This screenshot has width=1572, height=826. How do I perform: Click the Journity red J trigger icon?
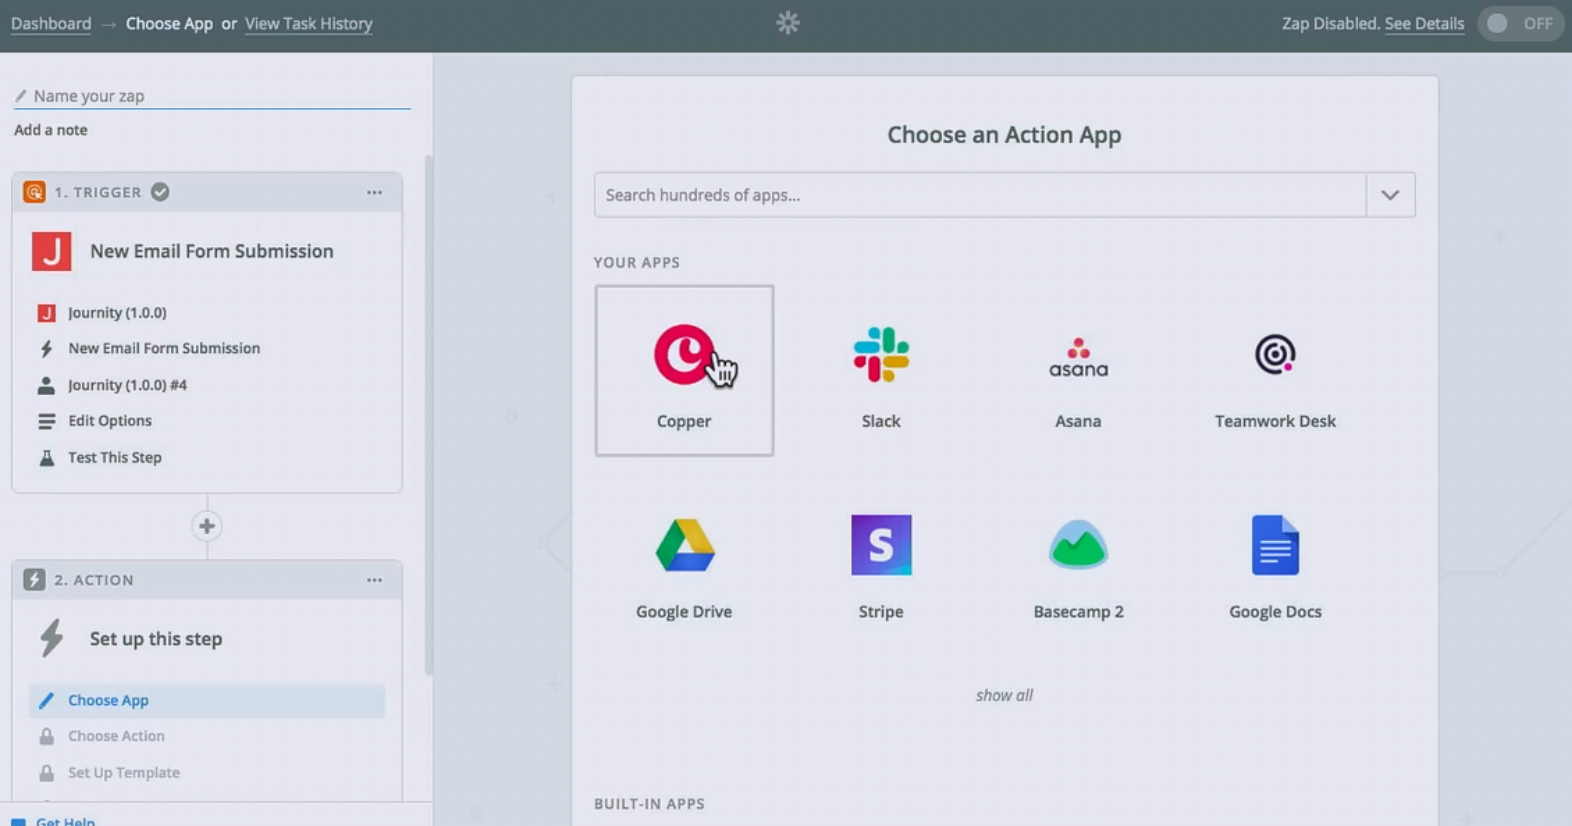pos(51,251)
